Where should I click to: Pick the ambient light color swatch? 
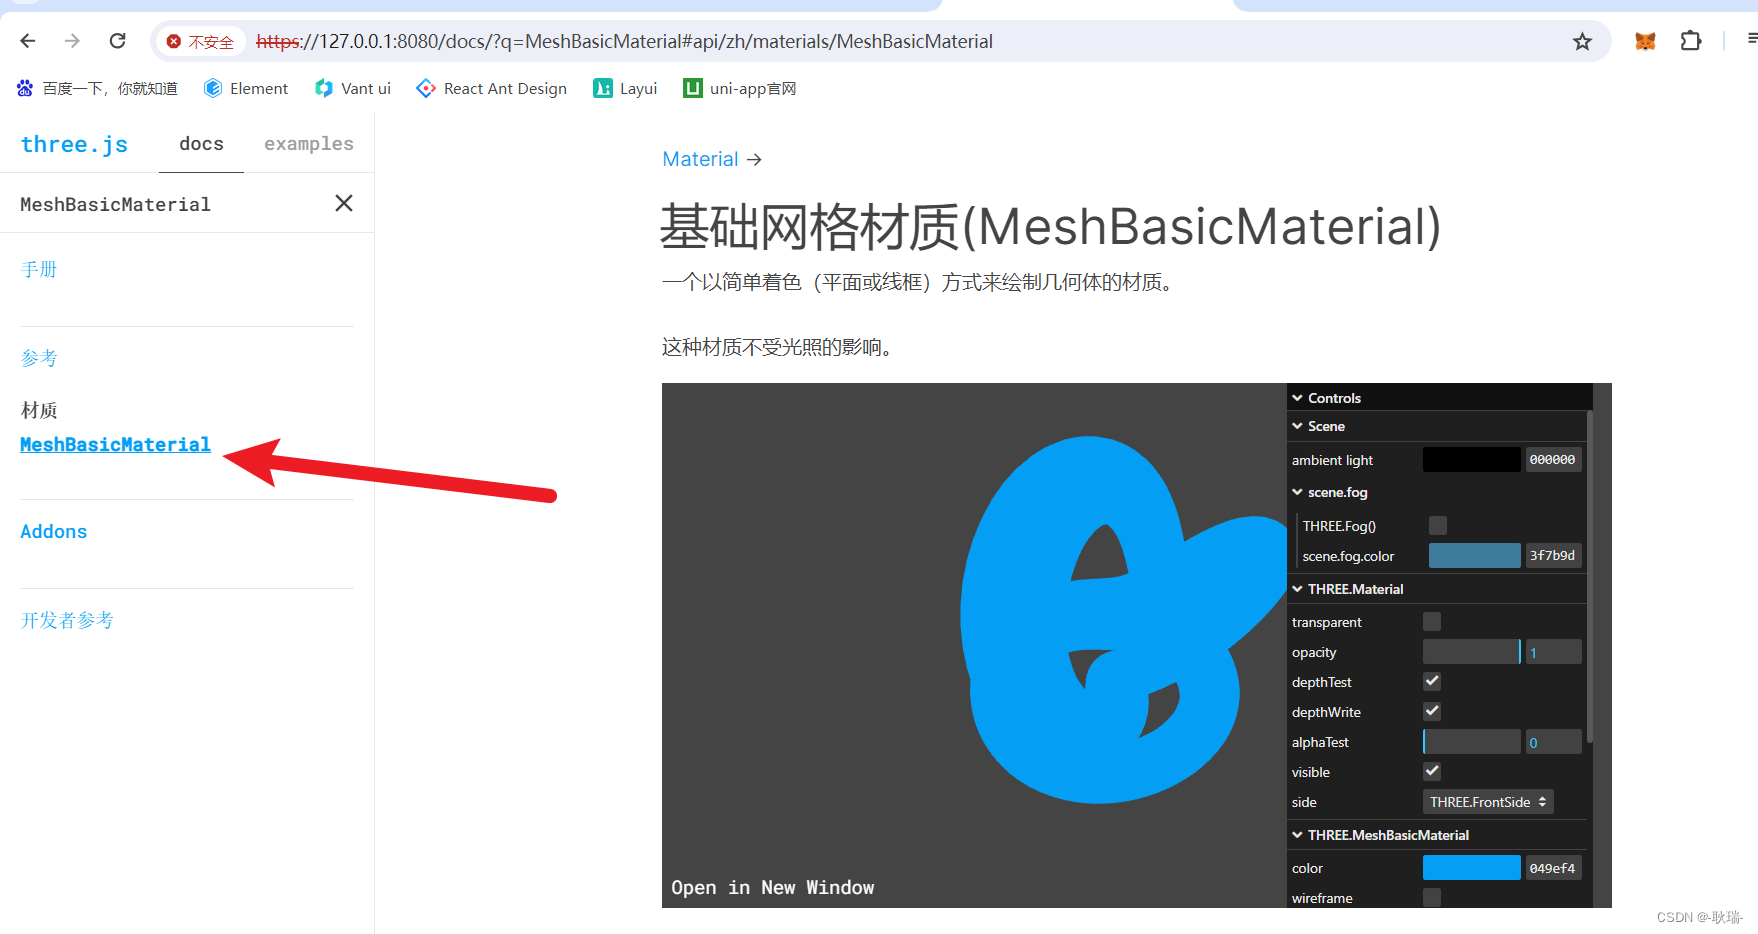[1471, 459]
